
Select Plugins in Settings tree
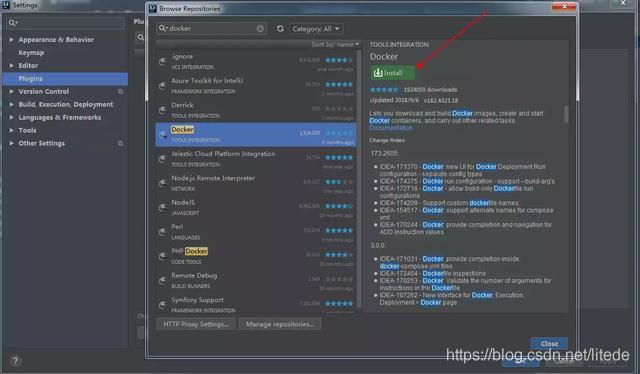tap(65, 78)
